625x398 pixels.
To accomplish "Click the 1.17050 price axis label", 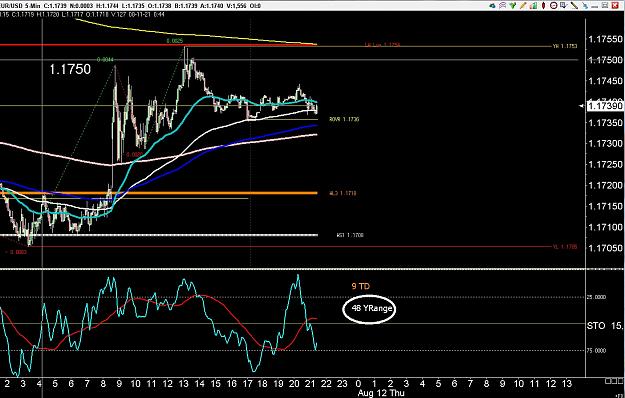I will 605,248.
